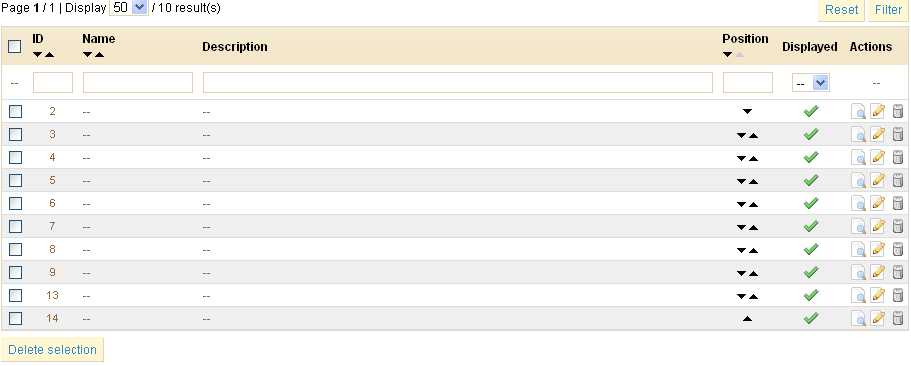Select all rows via header checkbox
The height and width of the screenshot is (366, 911).
[x=15, y=46]
